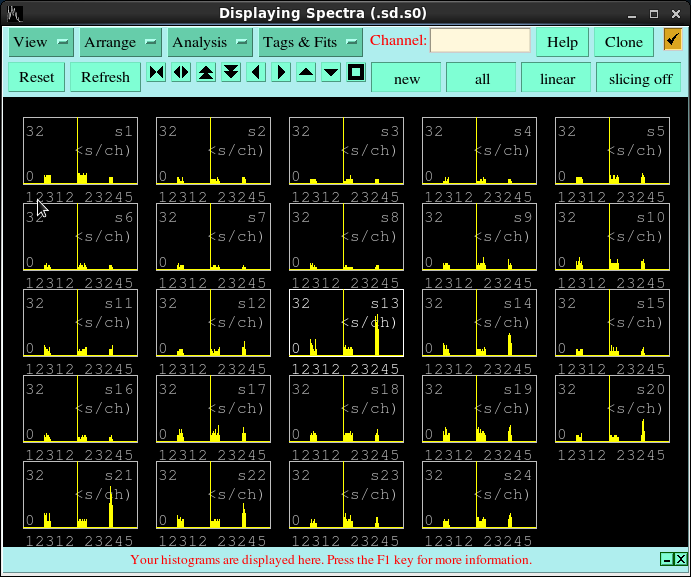Select spectrum s15 histogram
691x577 pixels.
click(613, 323)
